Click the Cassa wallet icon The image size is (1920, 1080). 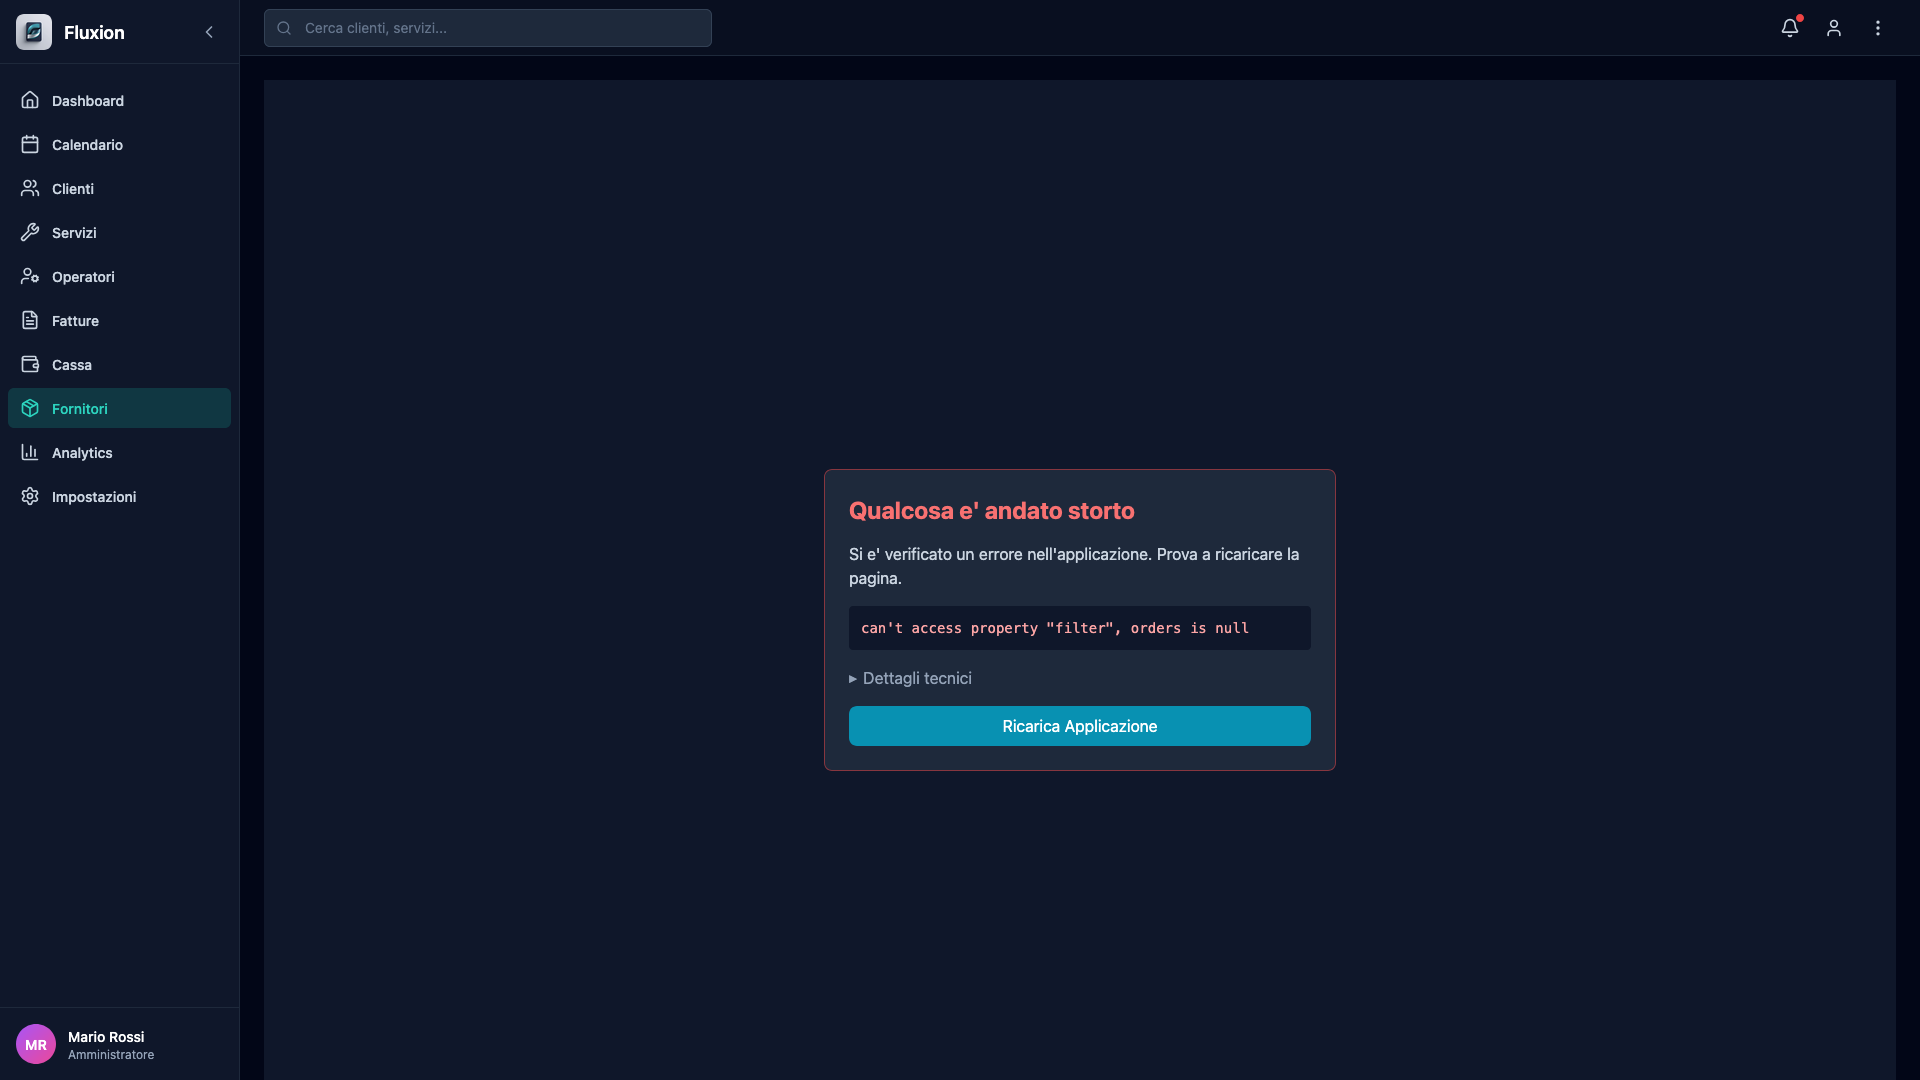[x=30, y=365]
